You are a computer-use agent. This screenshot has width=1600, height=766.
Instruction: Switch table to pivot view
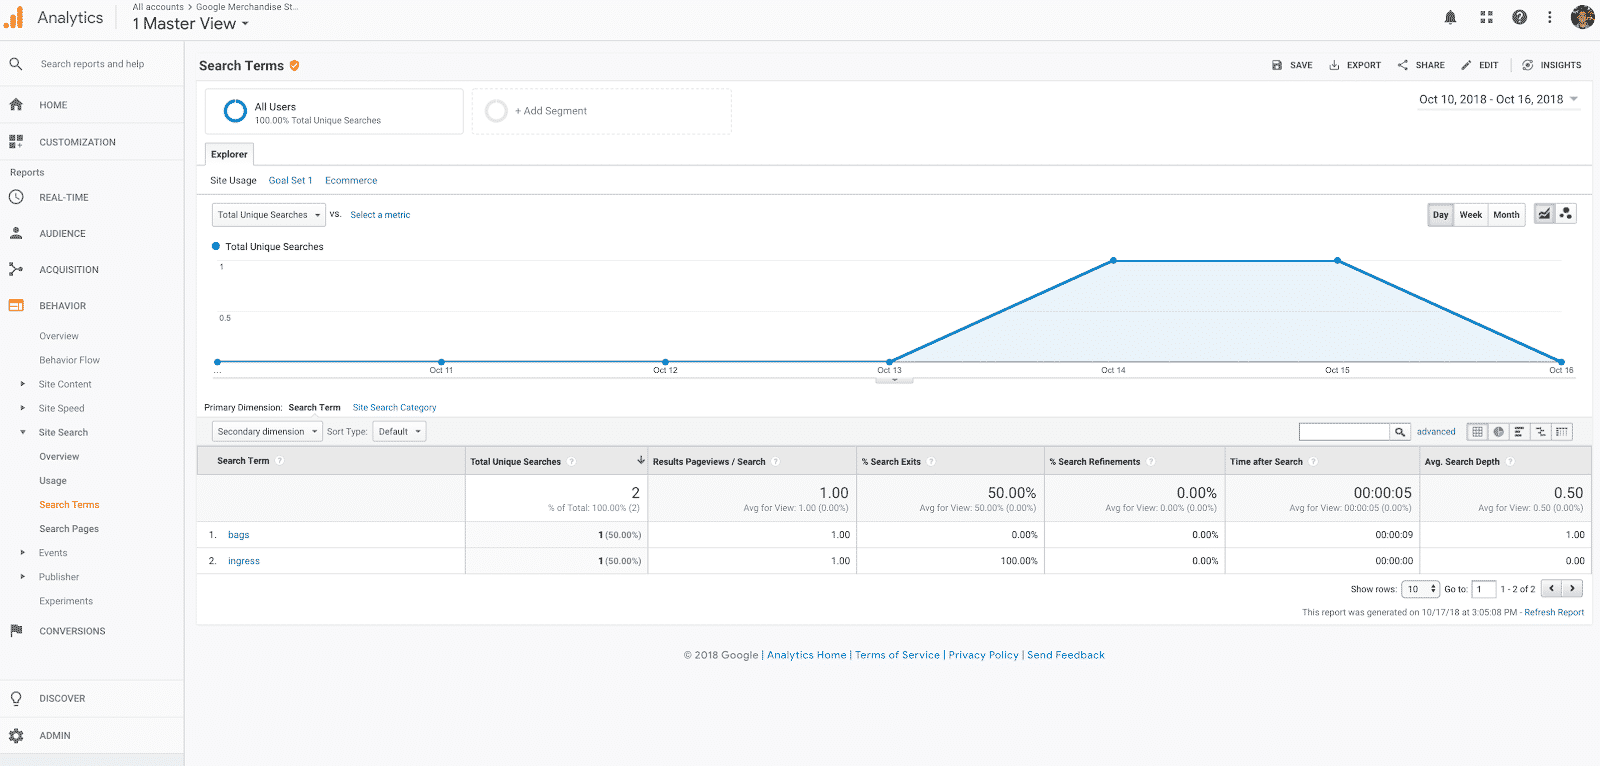click(x=1562, y=432)
